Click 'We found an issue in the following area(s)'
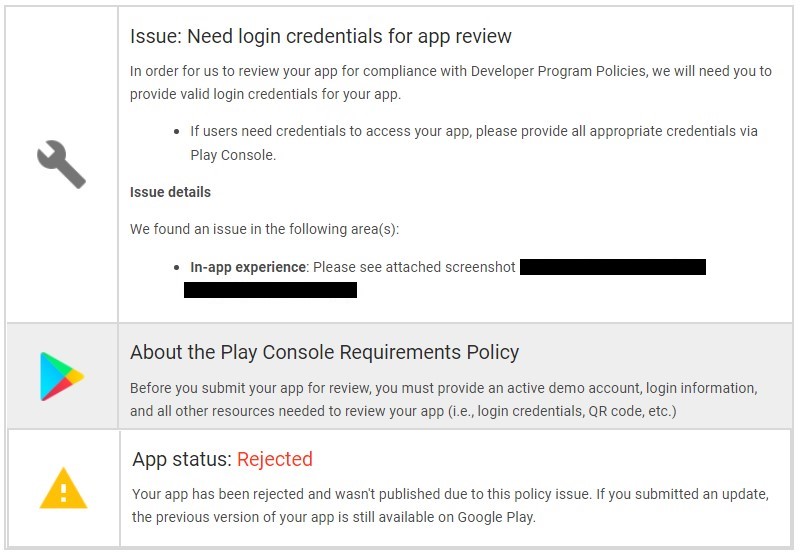The height and width of the screenshot is (554, 801). 264,229
